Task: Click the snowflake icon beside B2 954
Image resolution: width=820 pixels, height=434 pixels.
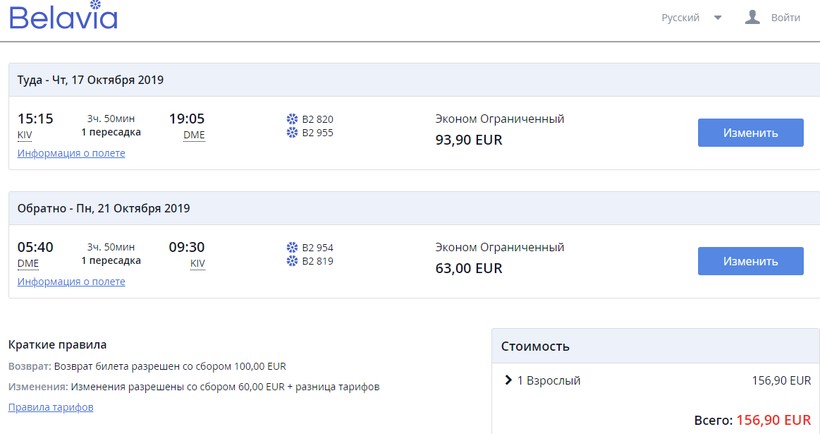Action: point(292,247)
